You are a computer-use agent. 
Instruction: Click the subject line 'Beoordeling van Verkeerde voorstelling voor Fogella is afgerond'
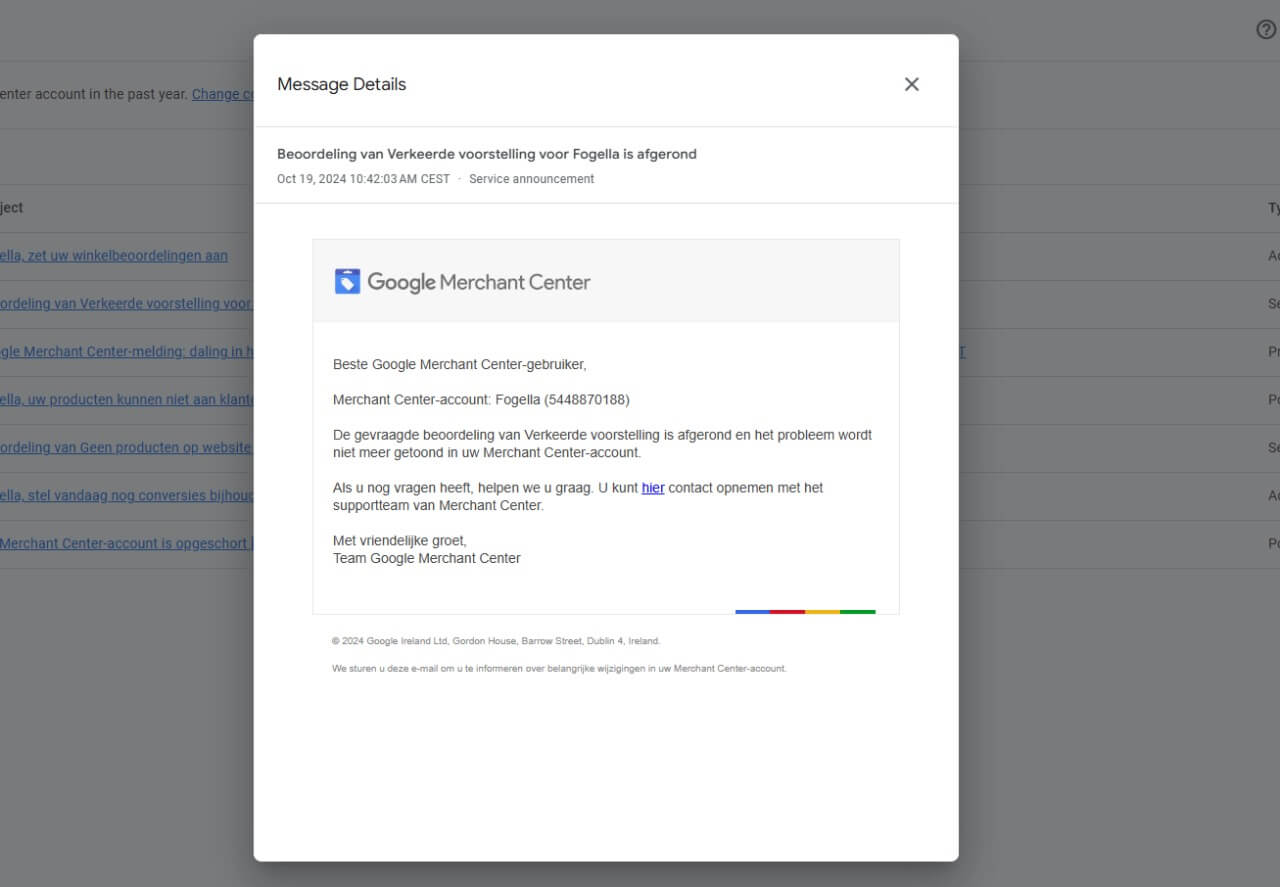(x=487, y=154)
